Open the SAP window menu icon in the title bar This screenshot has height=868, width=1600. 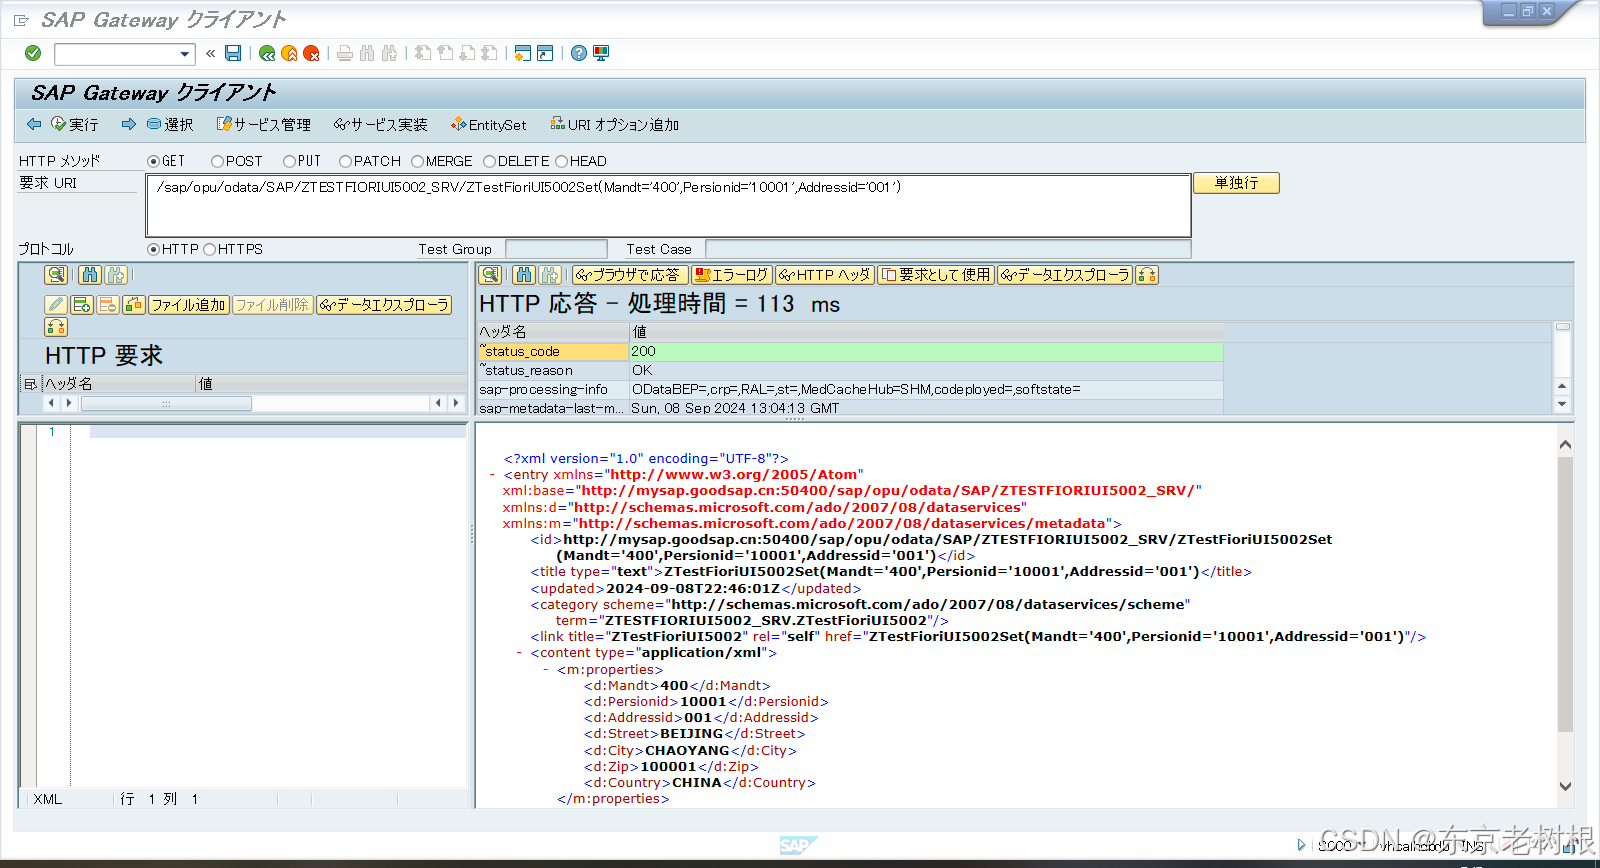coord(21,19)
